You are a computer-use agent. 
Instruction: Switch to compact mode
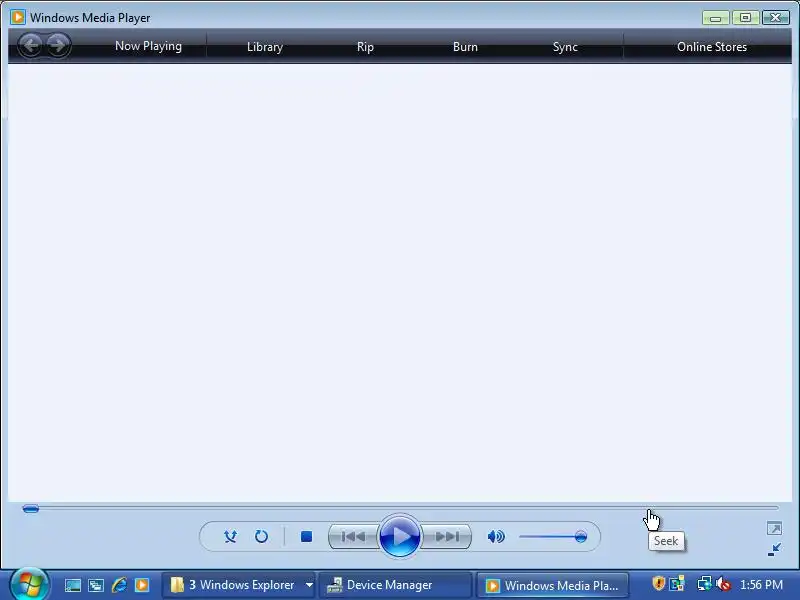pos(774,549)
